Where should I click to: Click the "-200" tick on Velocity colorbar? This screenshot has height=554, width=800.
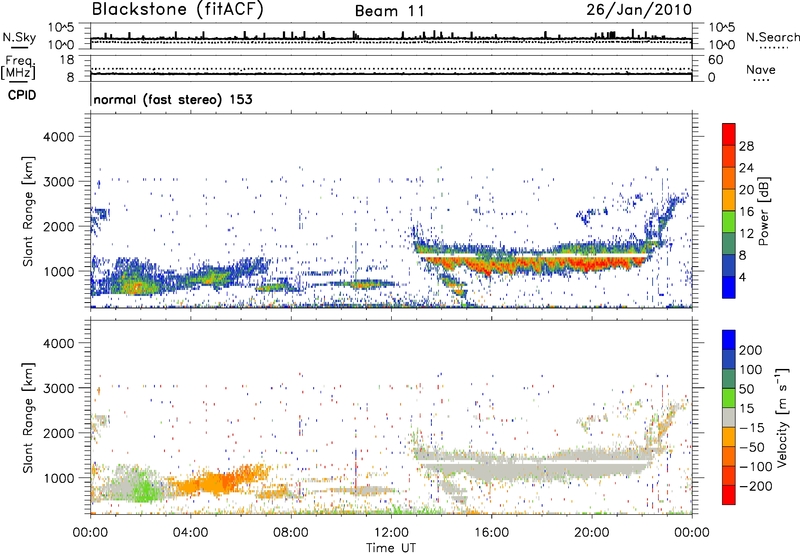(x=756, y=486)
